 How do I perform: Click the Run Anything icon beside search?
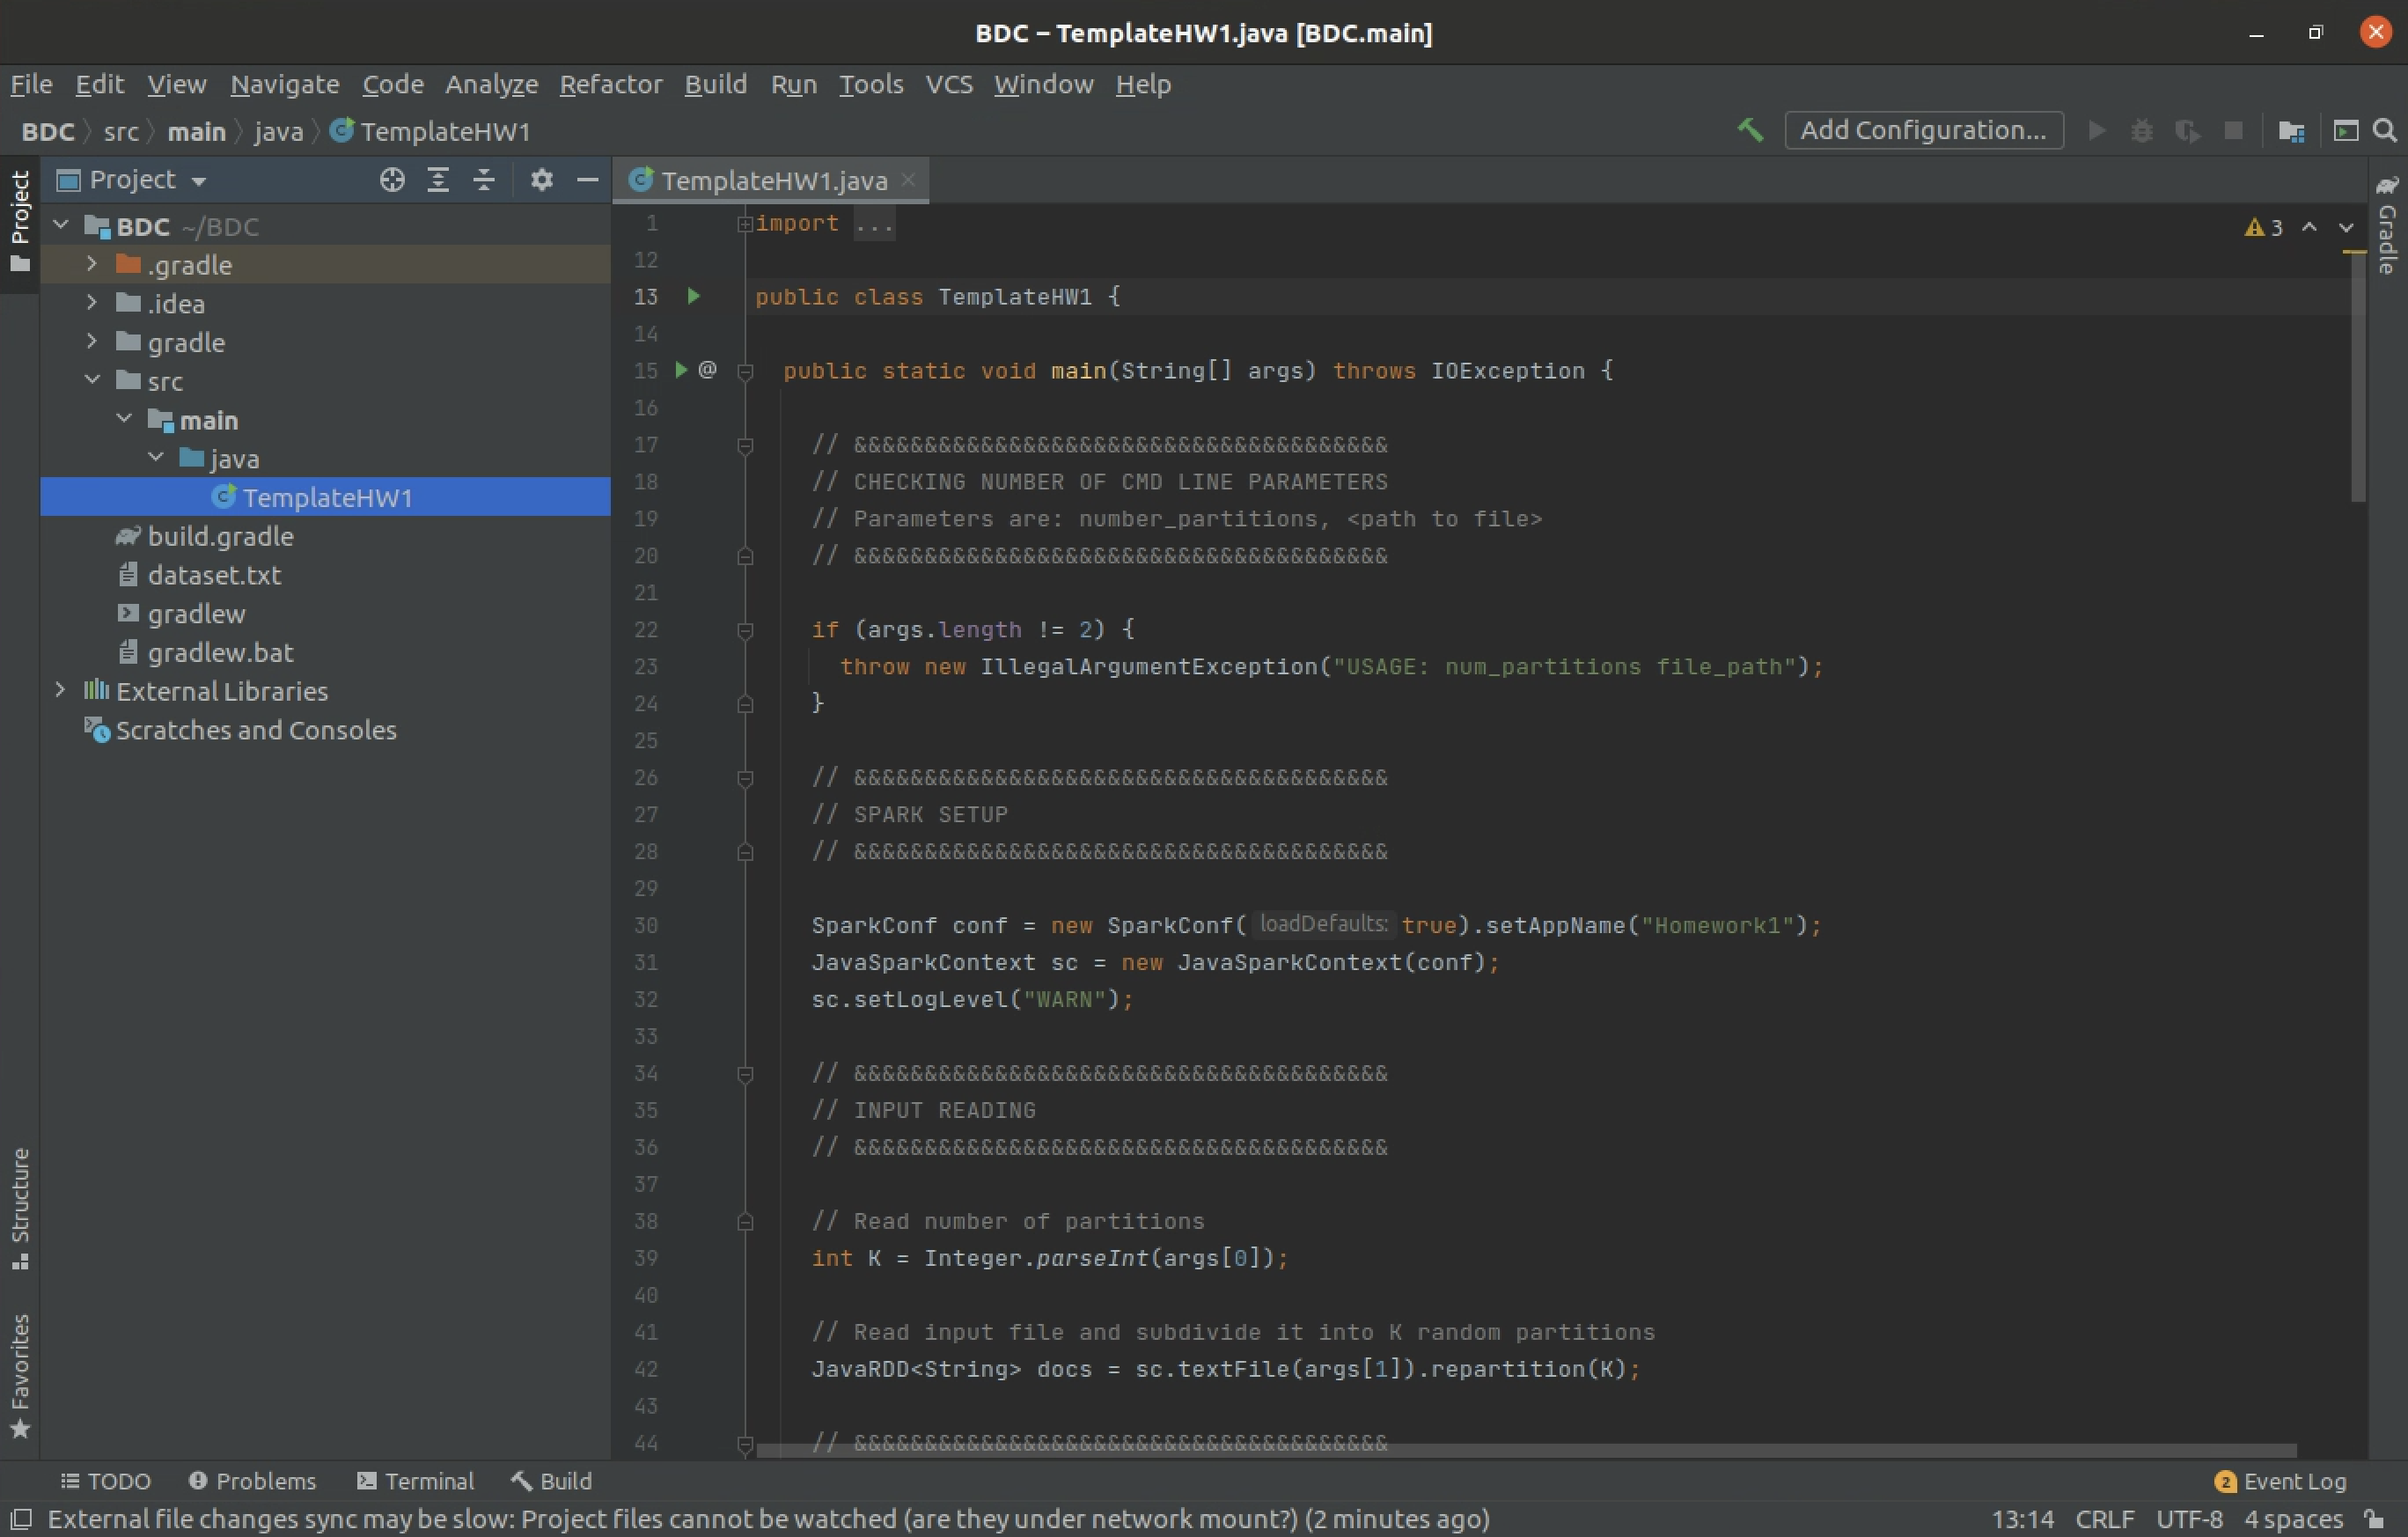(2346, 131)
